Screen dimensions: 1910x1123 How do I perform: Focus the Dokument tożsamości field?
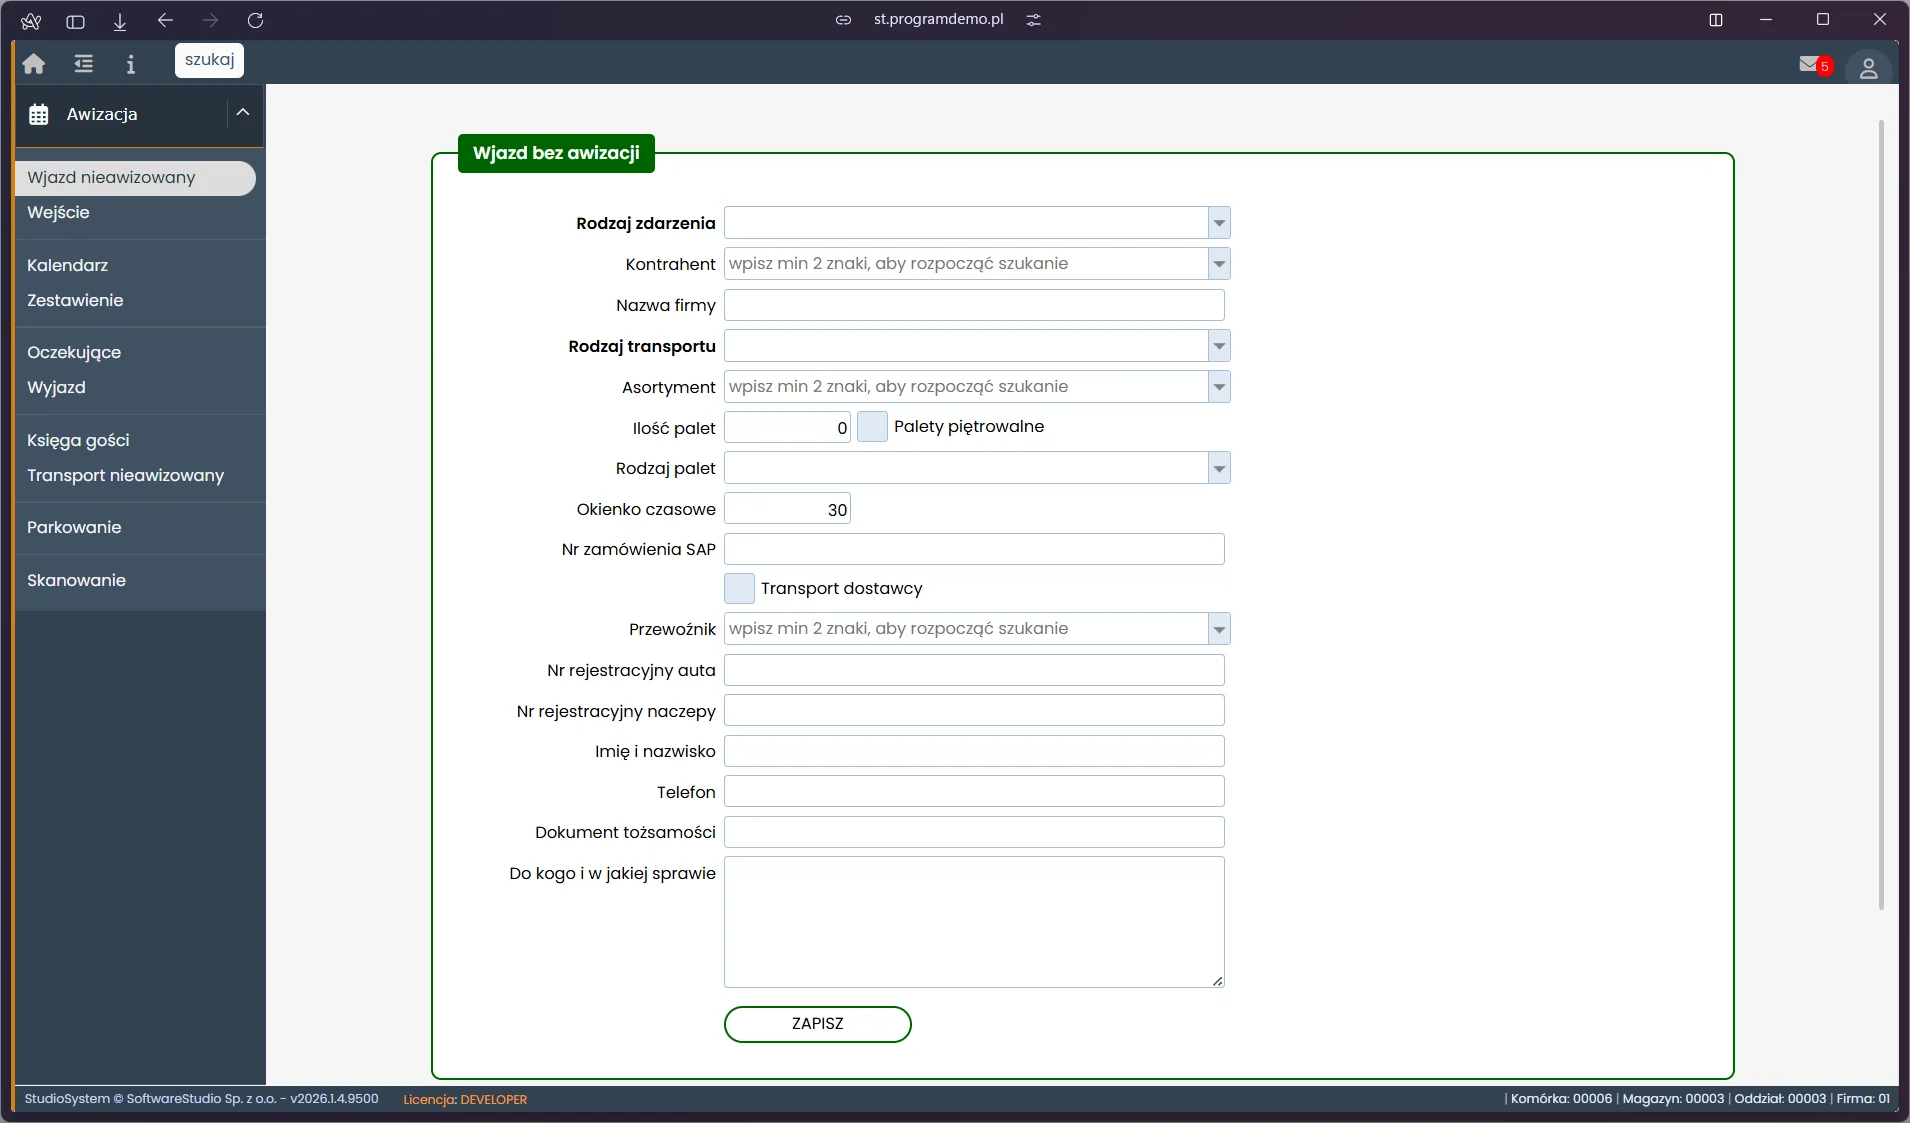(x=974, y=832)
